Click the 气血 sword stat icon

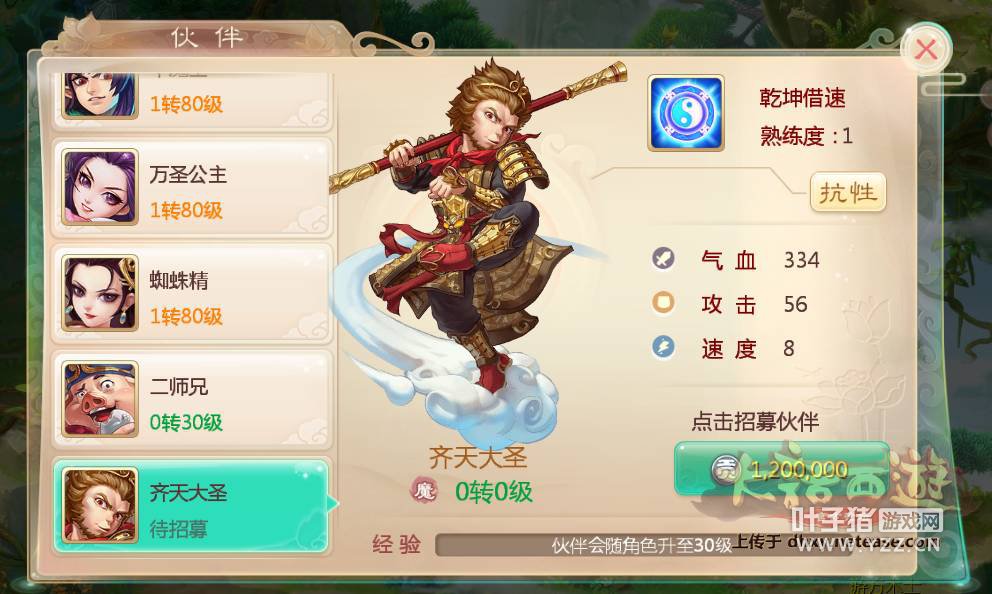[x=664, y=258]
